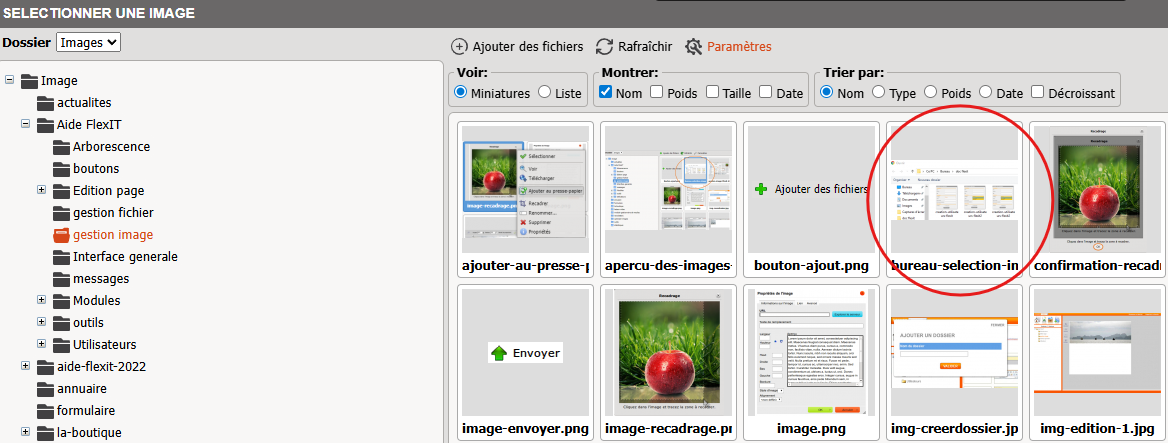Open the Dossier Images dropdown
This screenshot has height=443, width=1168.
(x=88, y=42)
